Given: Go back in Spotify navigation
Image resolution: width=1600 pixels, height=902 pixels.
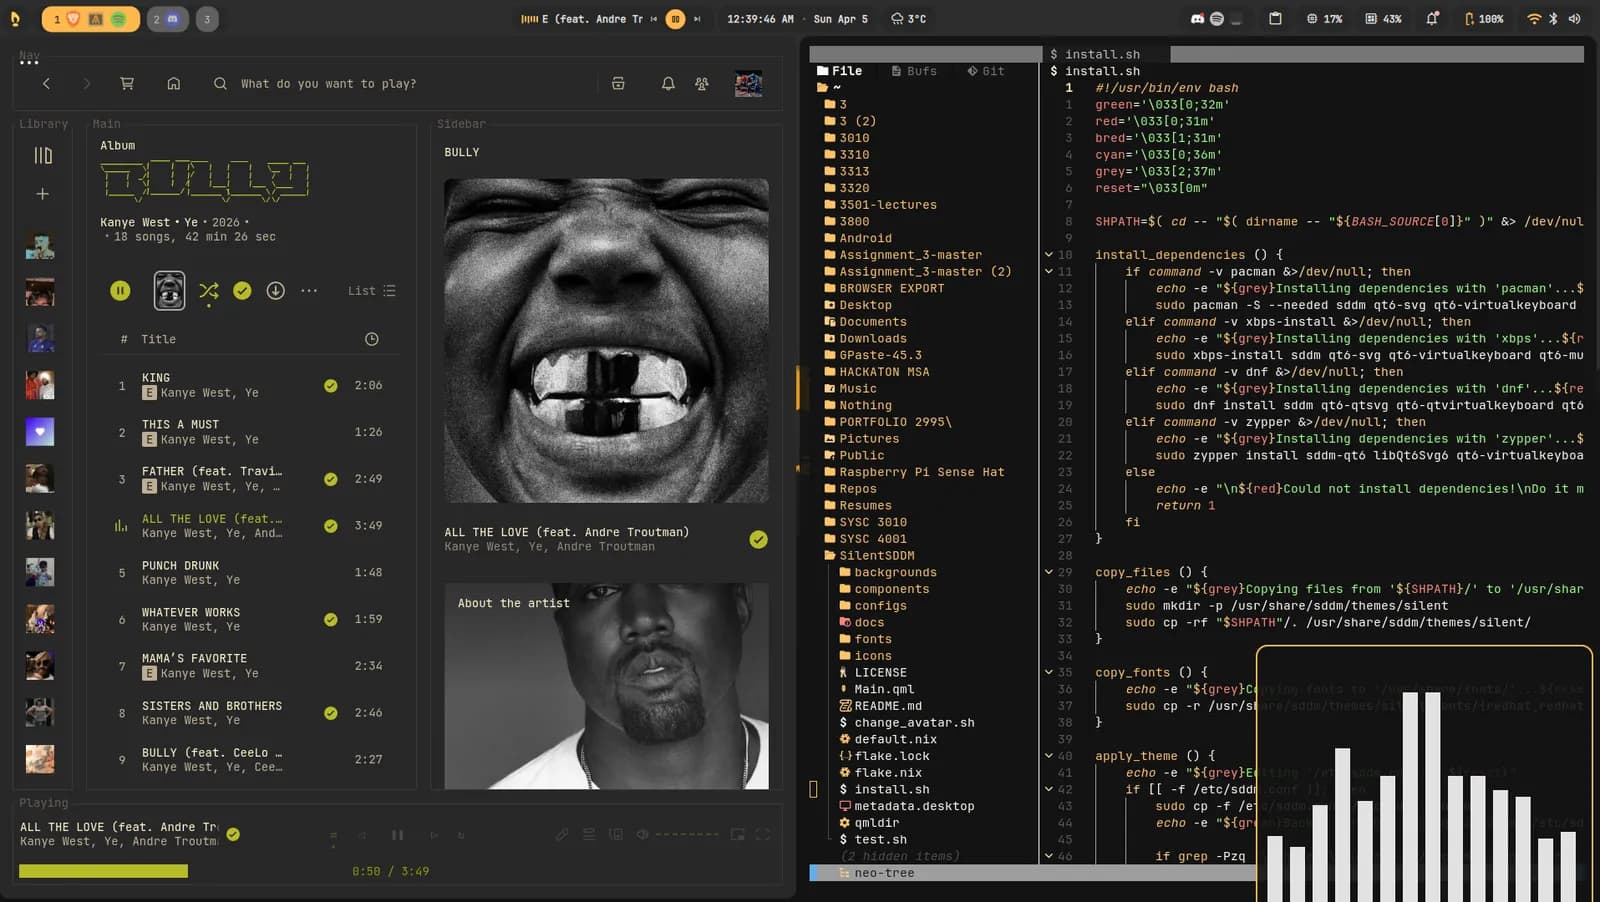Looking at the screenshot, I should pos(46,84).
